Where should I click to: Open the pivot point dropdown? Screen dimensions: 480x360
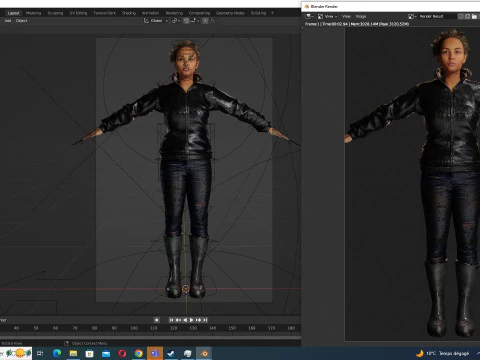(175, 21)
